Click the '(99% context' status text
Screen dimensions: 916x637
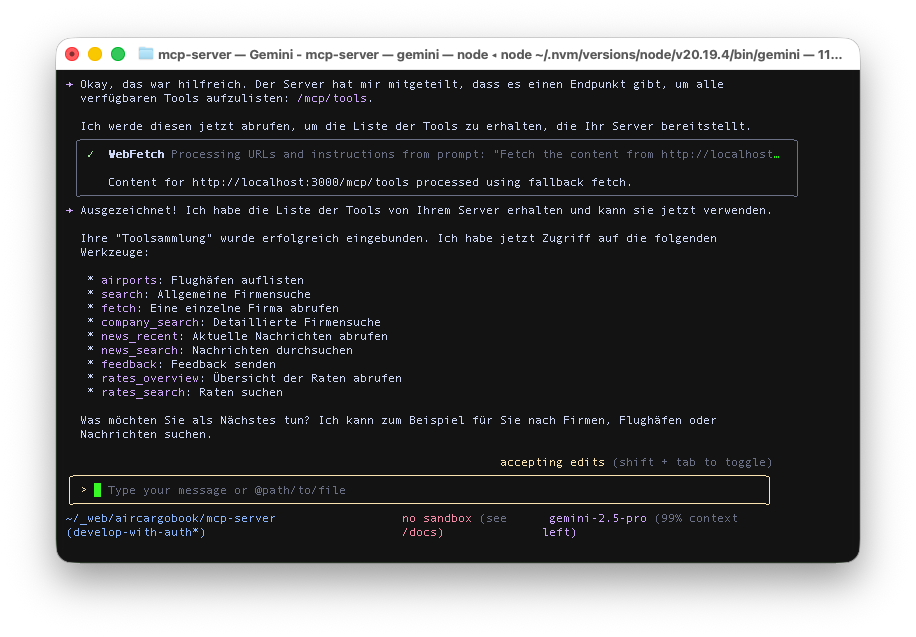[x=696, y=518]
